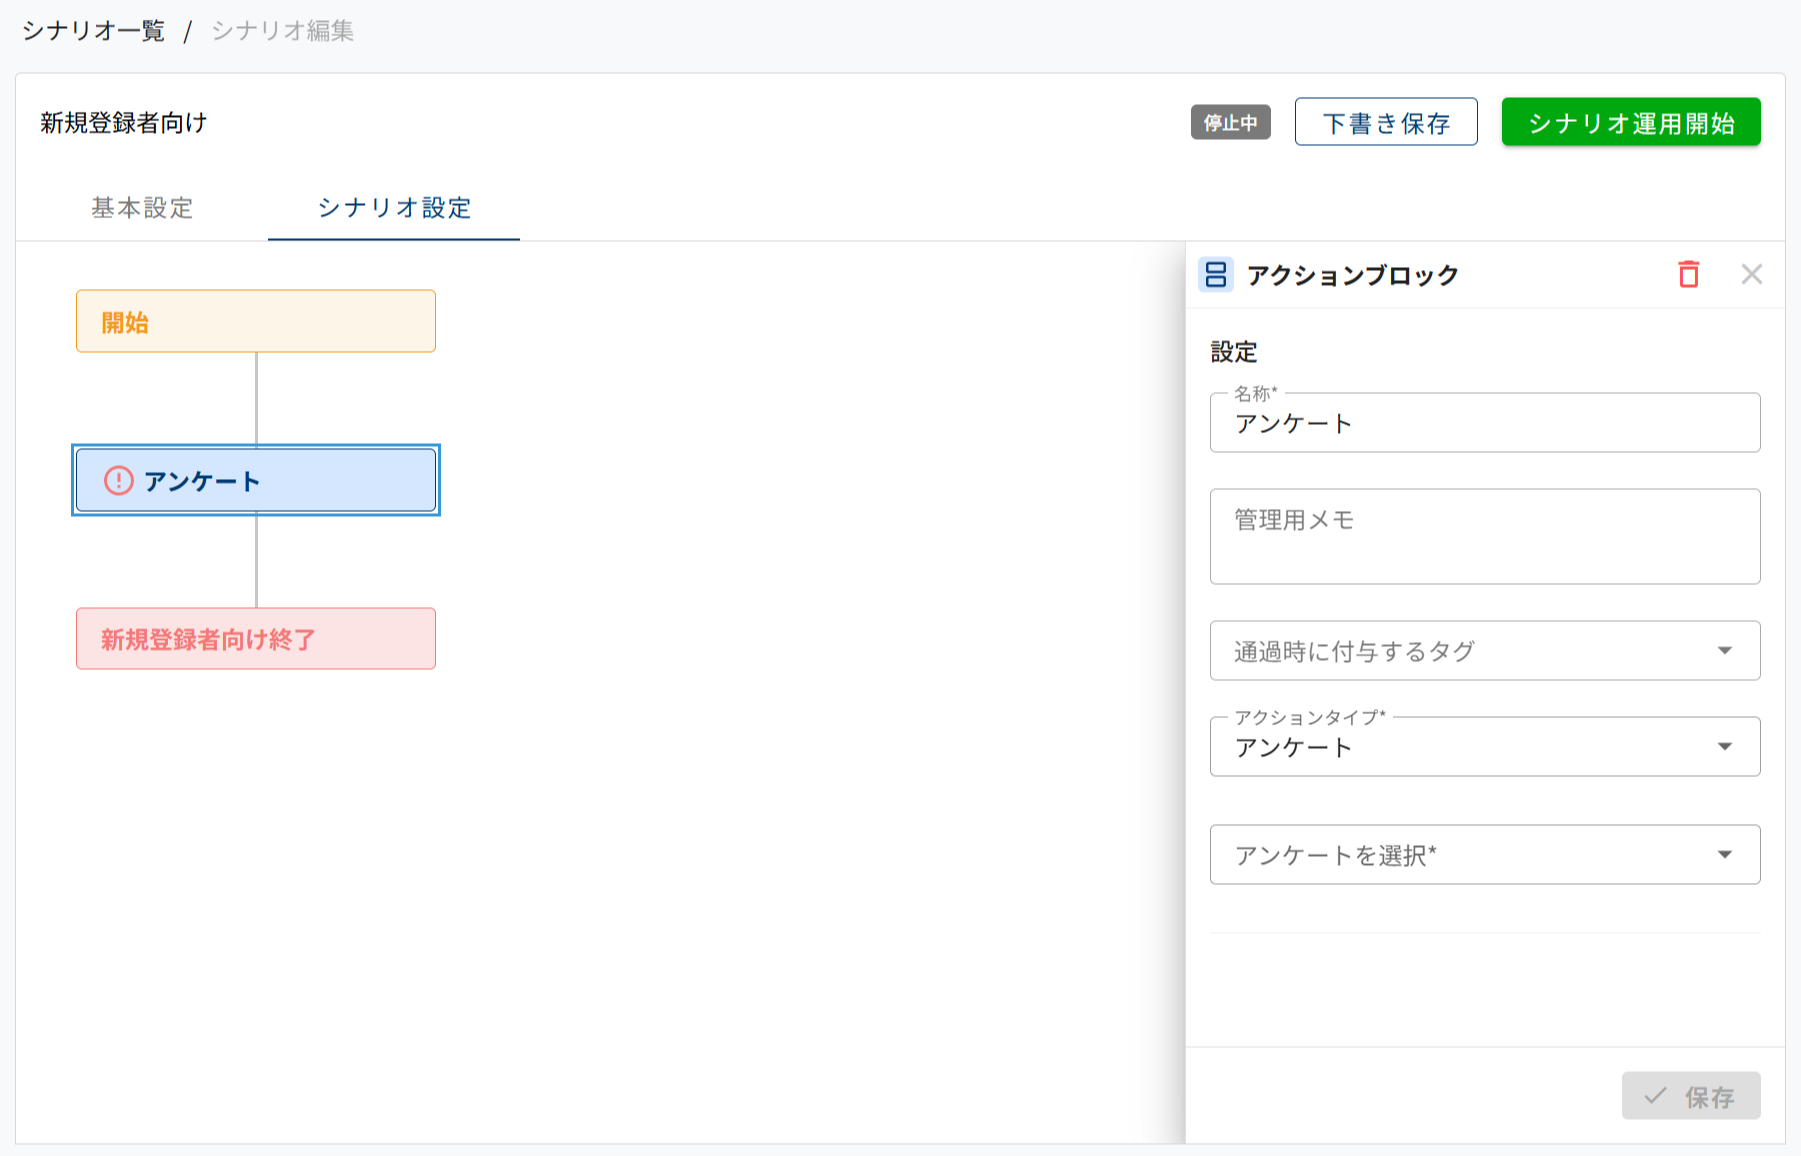
Task: Open the アクションタイプ dropdown
Action: coord(1484,747)
